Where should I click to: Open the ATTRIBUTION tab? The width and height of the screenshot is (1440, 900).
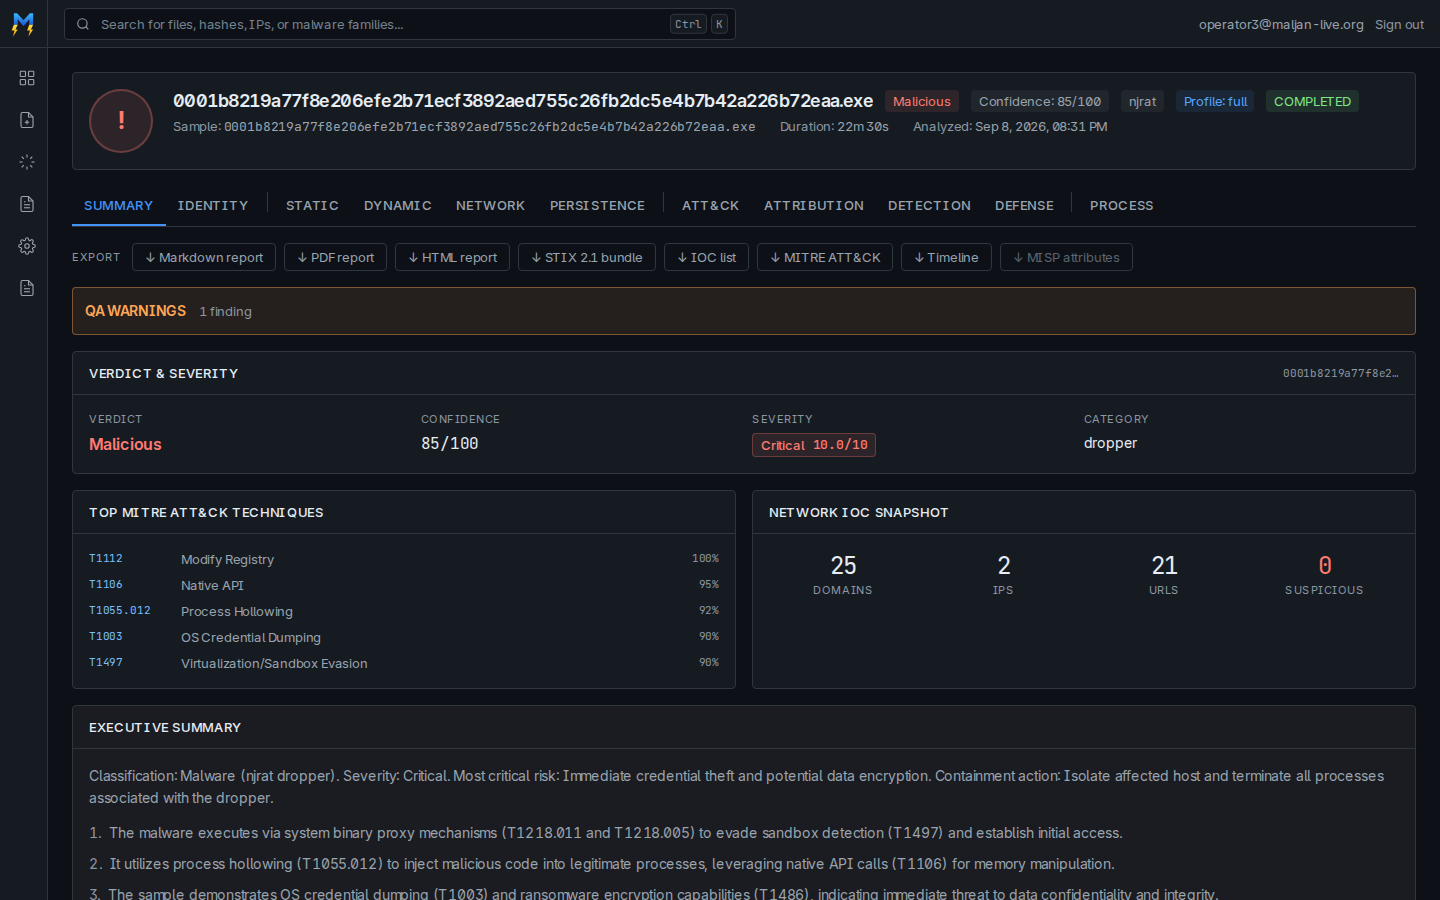814,205
